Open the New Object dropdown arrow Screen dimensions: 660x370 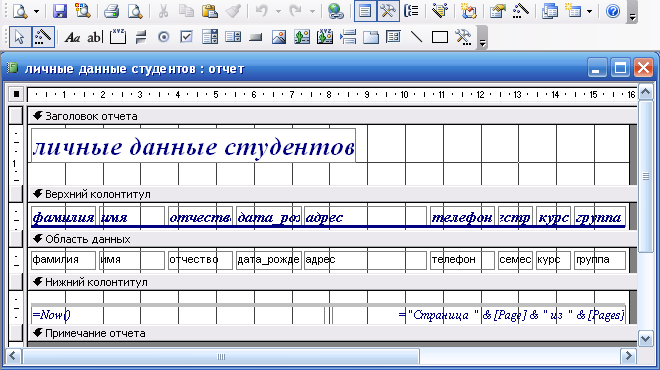click(589, 11)
